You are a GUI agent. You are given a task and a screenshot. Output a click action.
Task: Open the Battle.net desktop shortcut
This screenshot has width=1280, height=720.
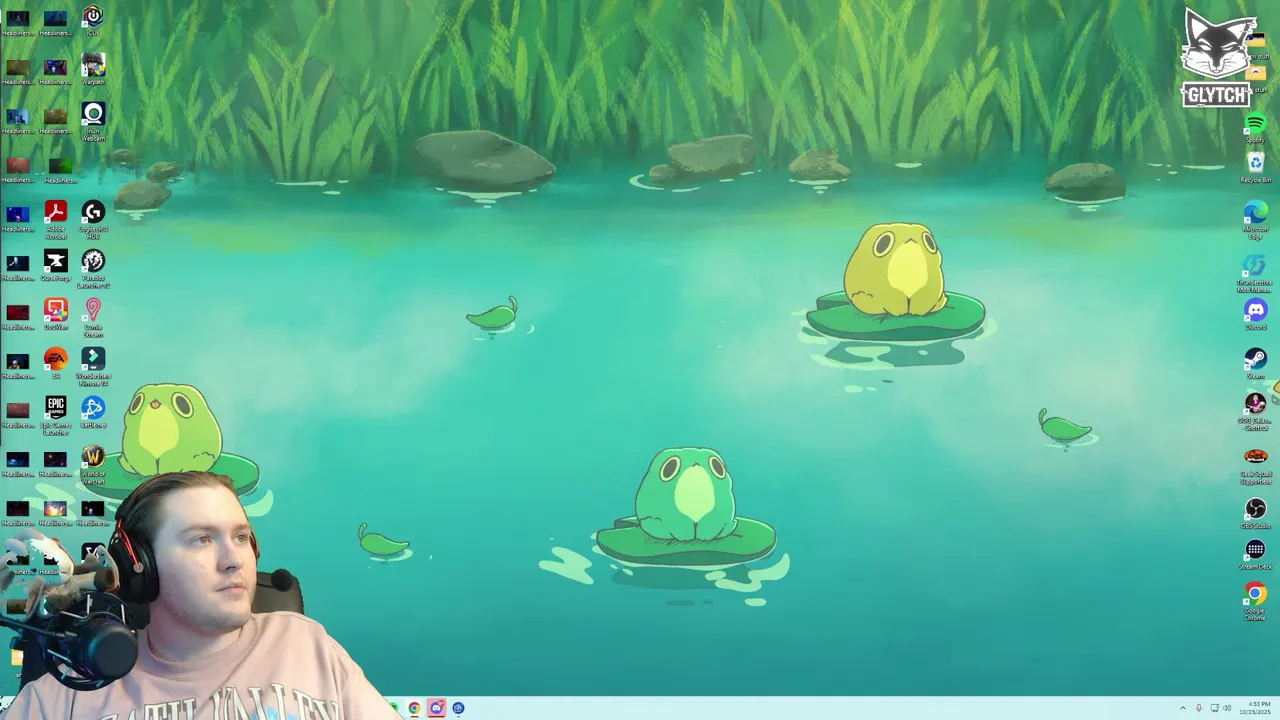(93, 412)
